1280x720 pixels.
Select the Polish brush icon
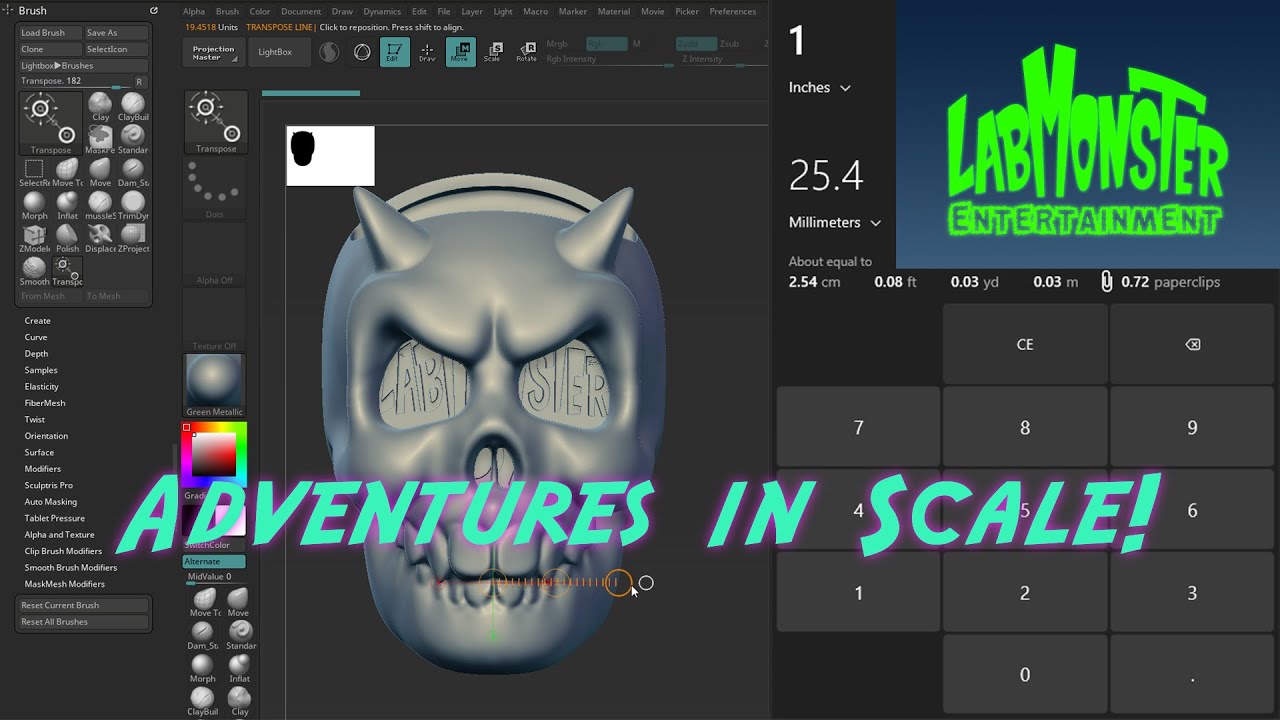click(67, 238)
